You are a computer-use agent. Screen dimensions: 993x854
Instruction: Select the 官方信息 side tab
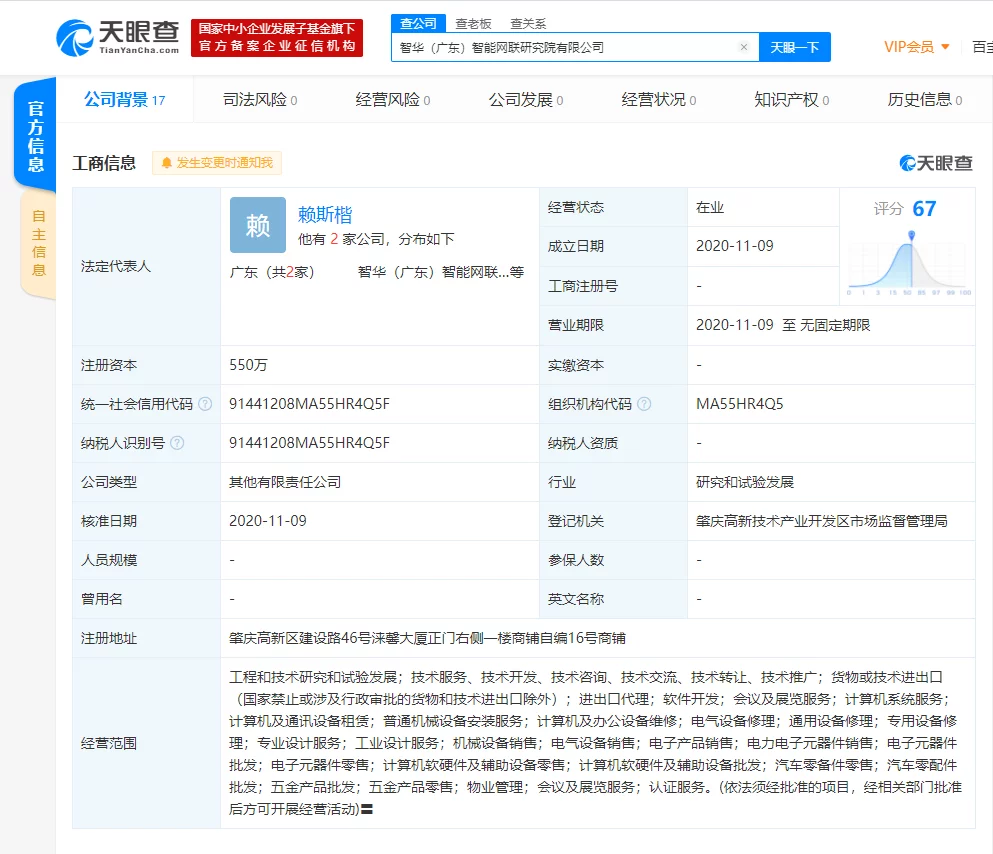pos(35,135)
